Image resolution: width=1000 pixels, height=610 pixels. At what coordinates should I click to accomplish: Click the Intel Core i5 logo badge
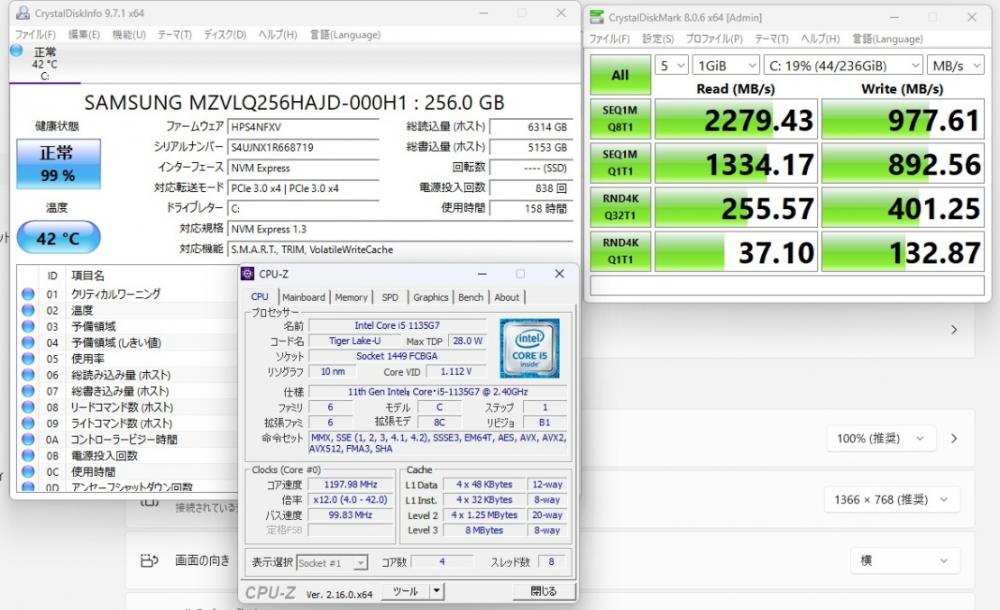coord(529,348)
